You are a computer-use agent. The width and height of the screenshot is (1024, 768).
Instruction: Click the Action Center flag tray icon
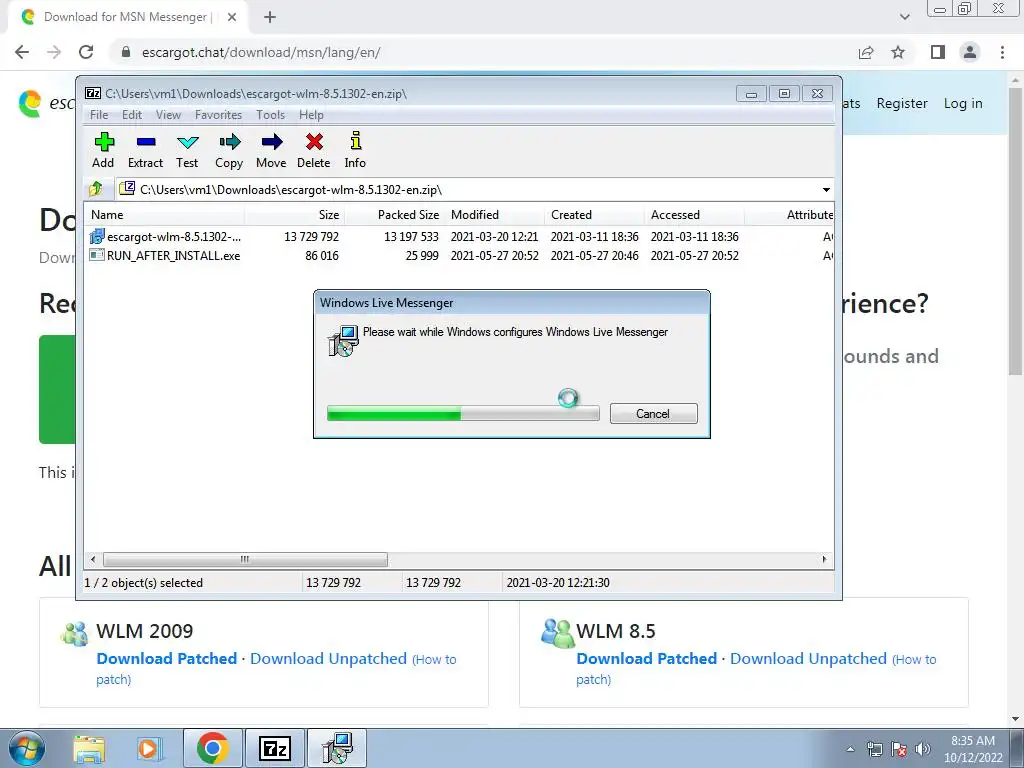coord(899,749)
